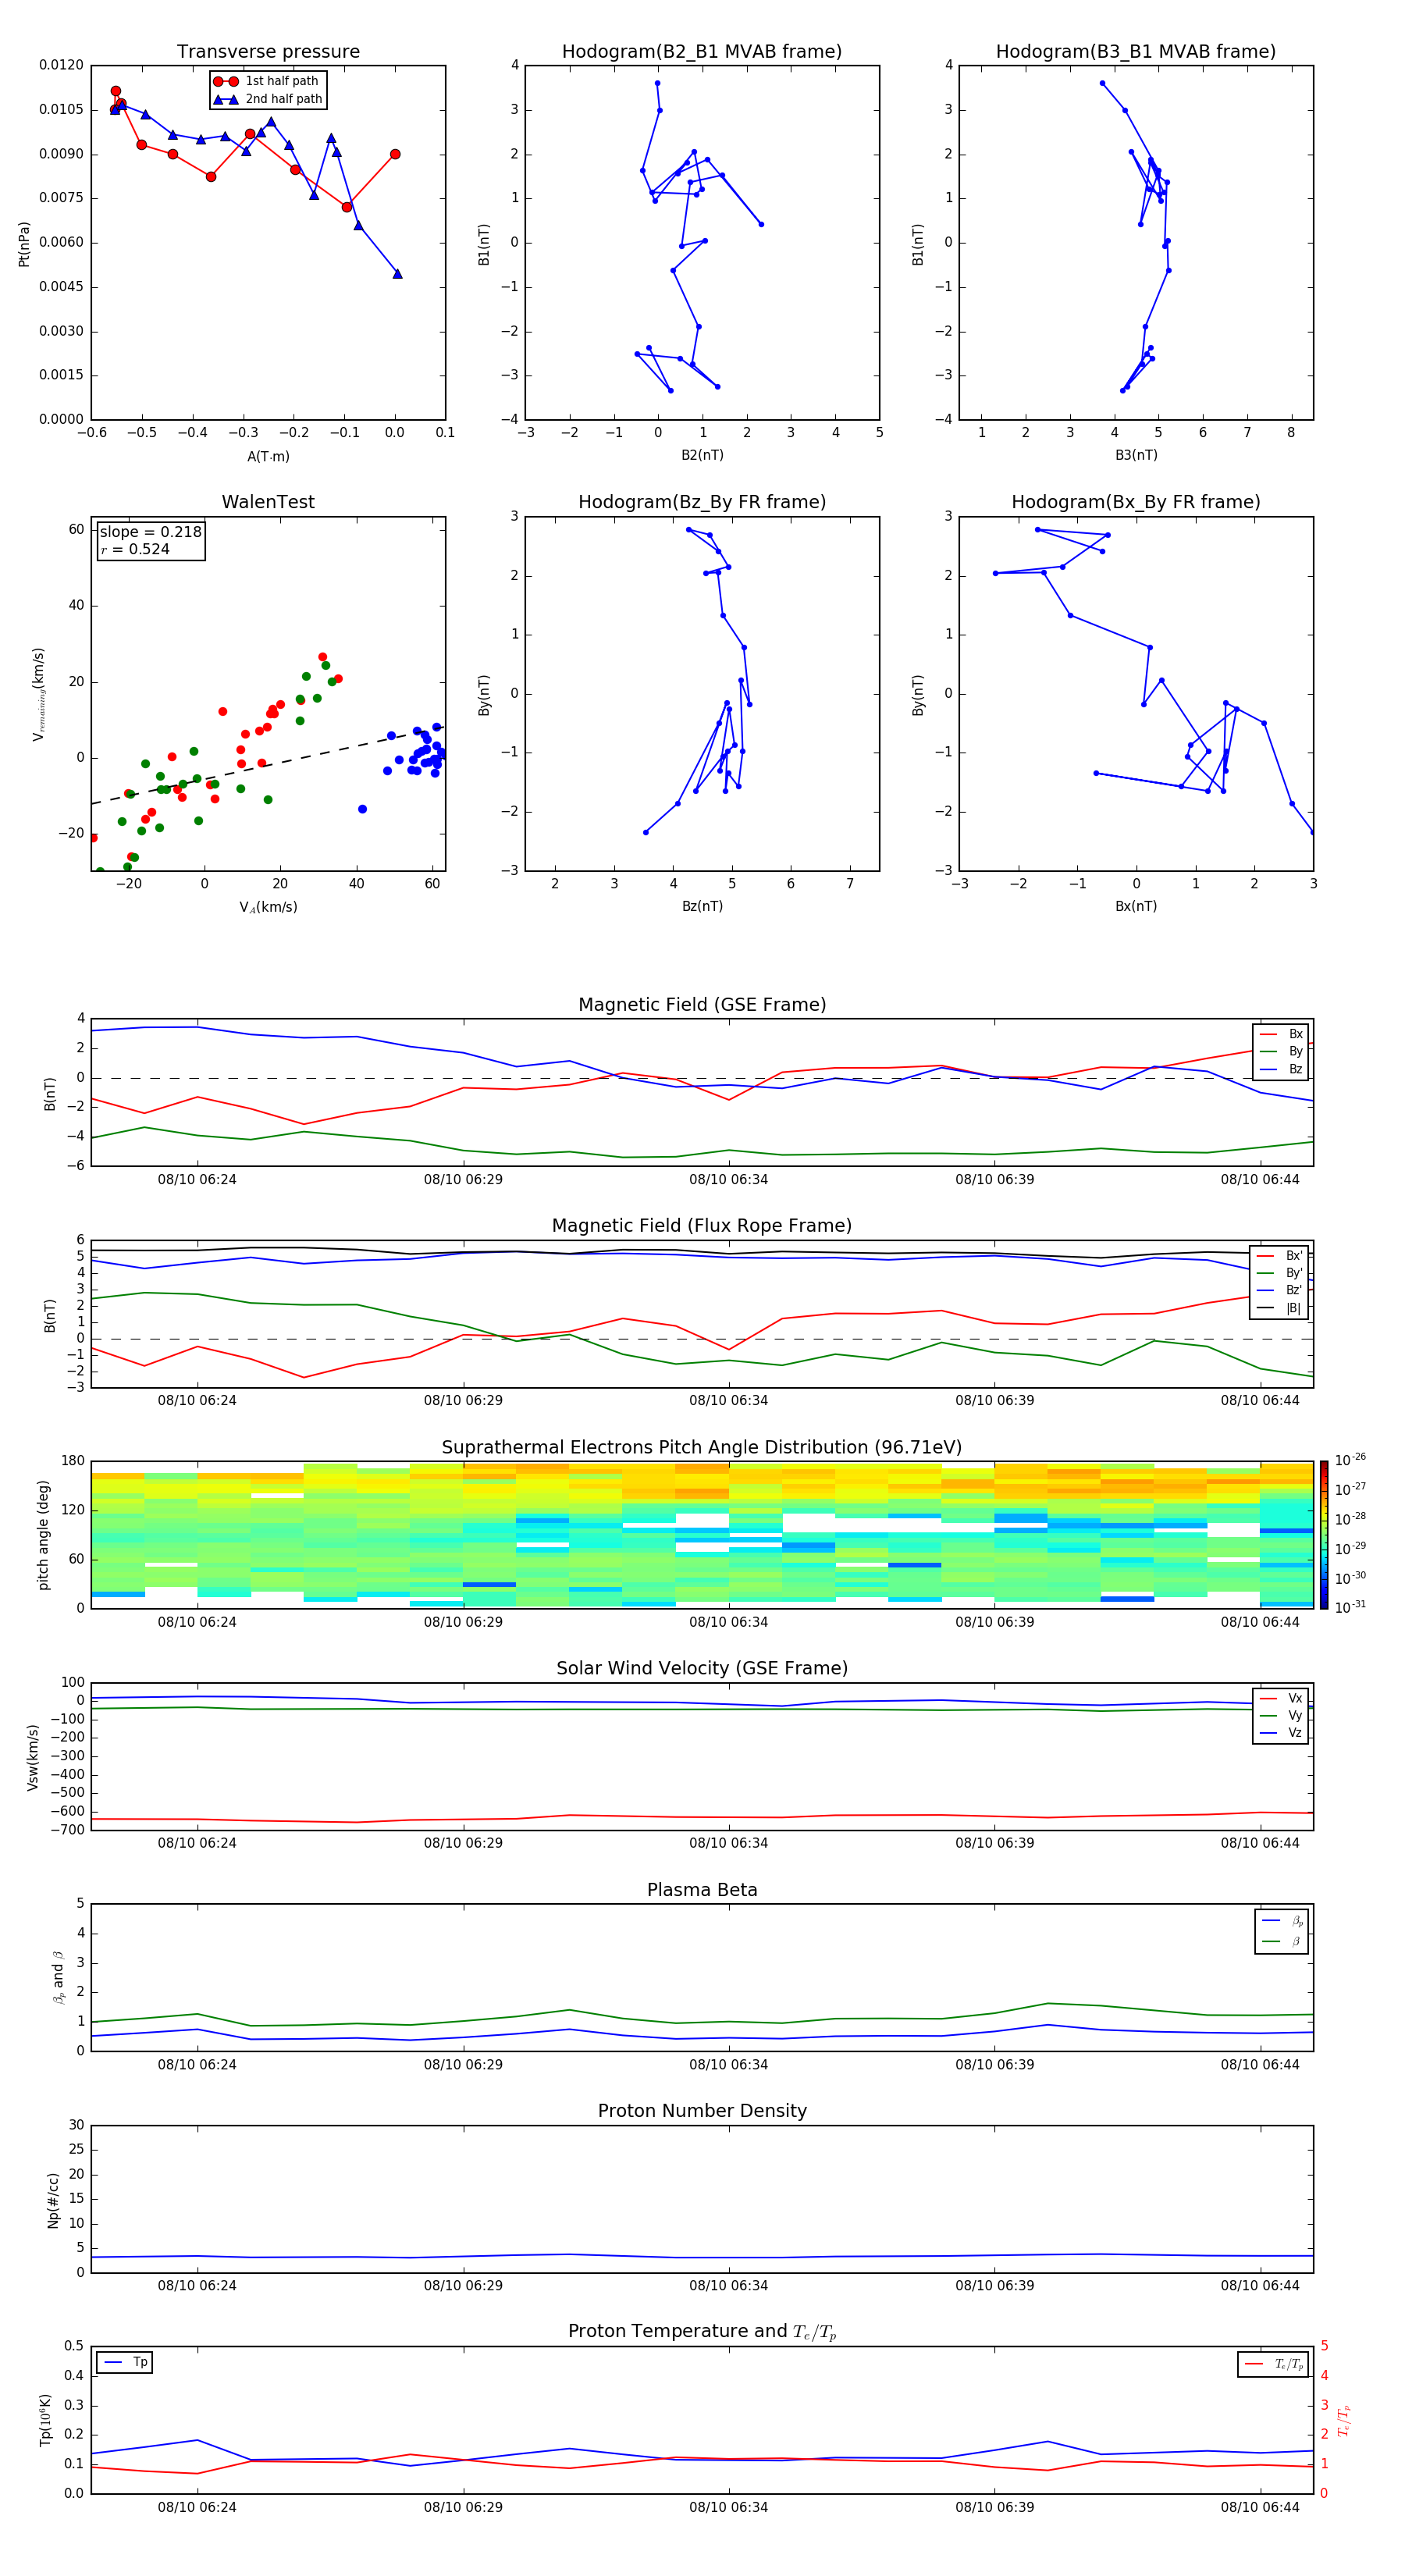This screenshot has width=1405, height=2576.
Task: Click the 08/10 06:34 tick under Plasma Beta
Action: click(x=728, y=2064)
